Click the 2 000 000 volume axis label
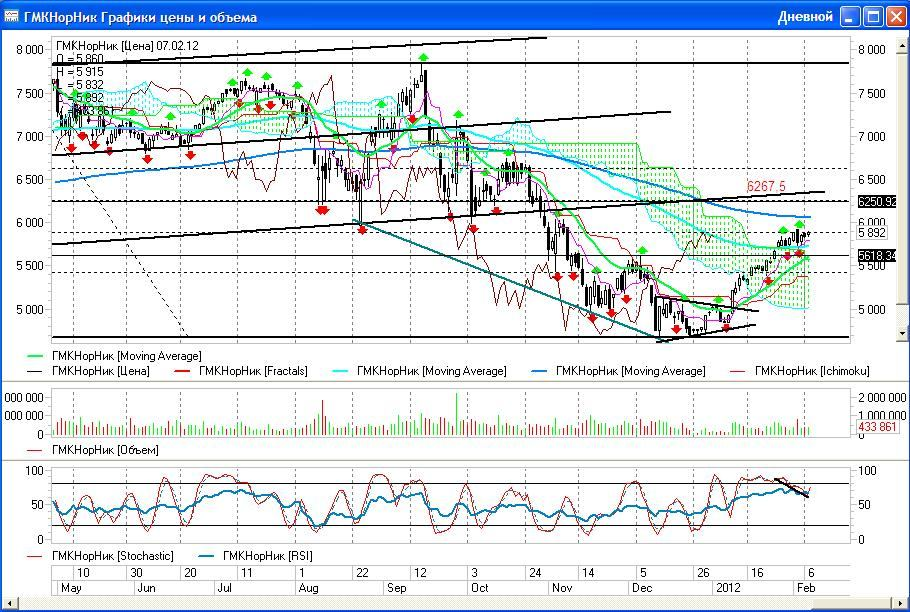This screenshot has height=612, width=910. [x=882, y=397]
